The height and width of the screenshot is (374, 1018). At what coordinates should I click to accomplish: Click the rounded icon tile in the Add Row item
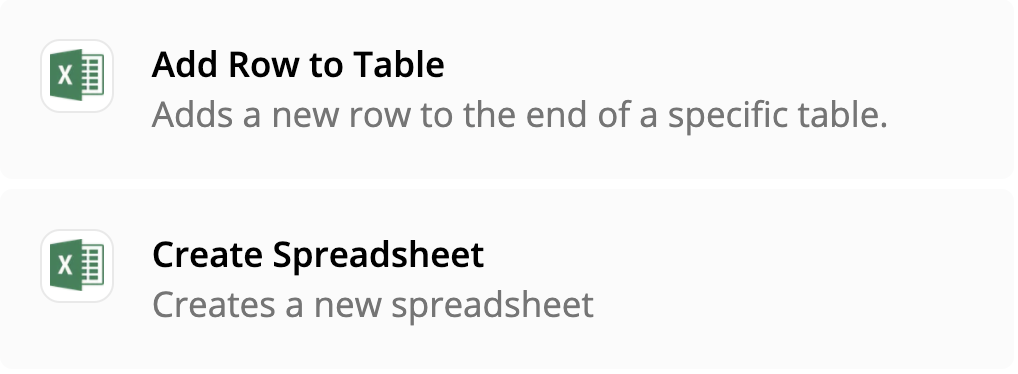(77, 75)
